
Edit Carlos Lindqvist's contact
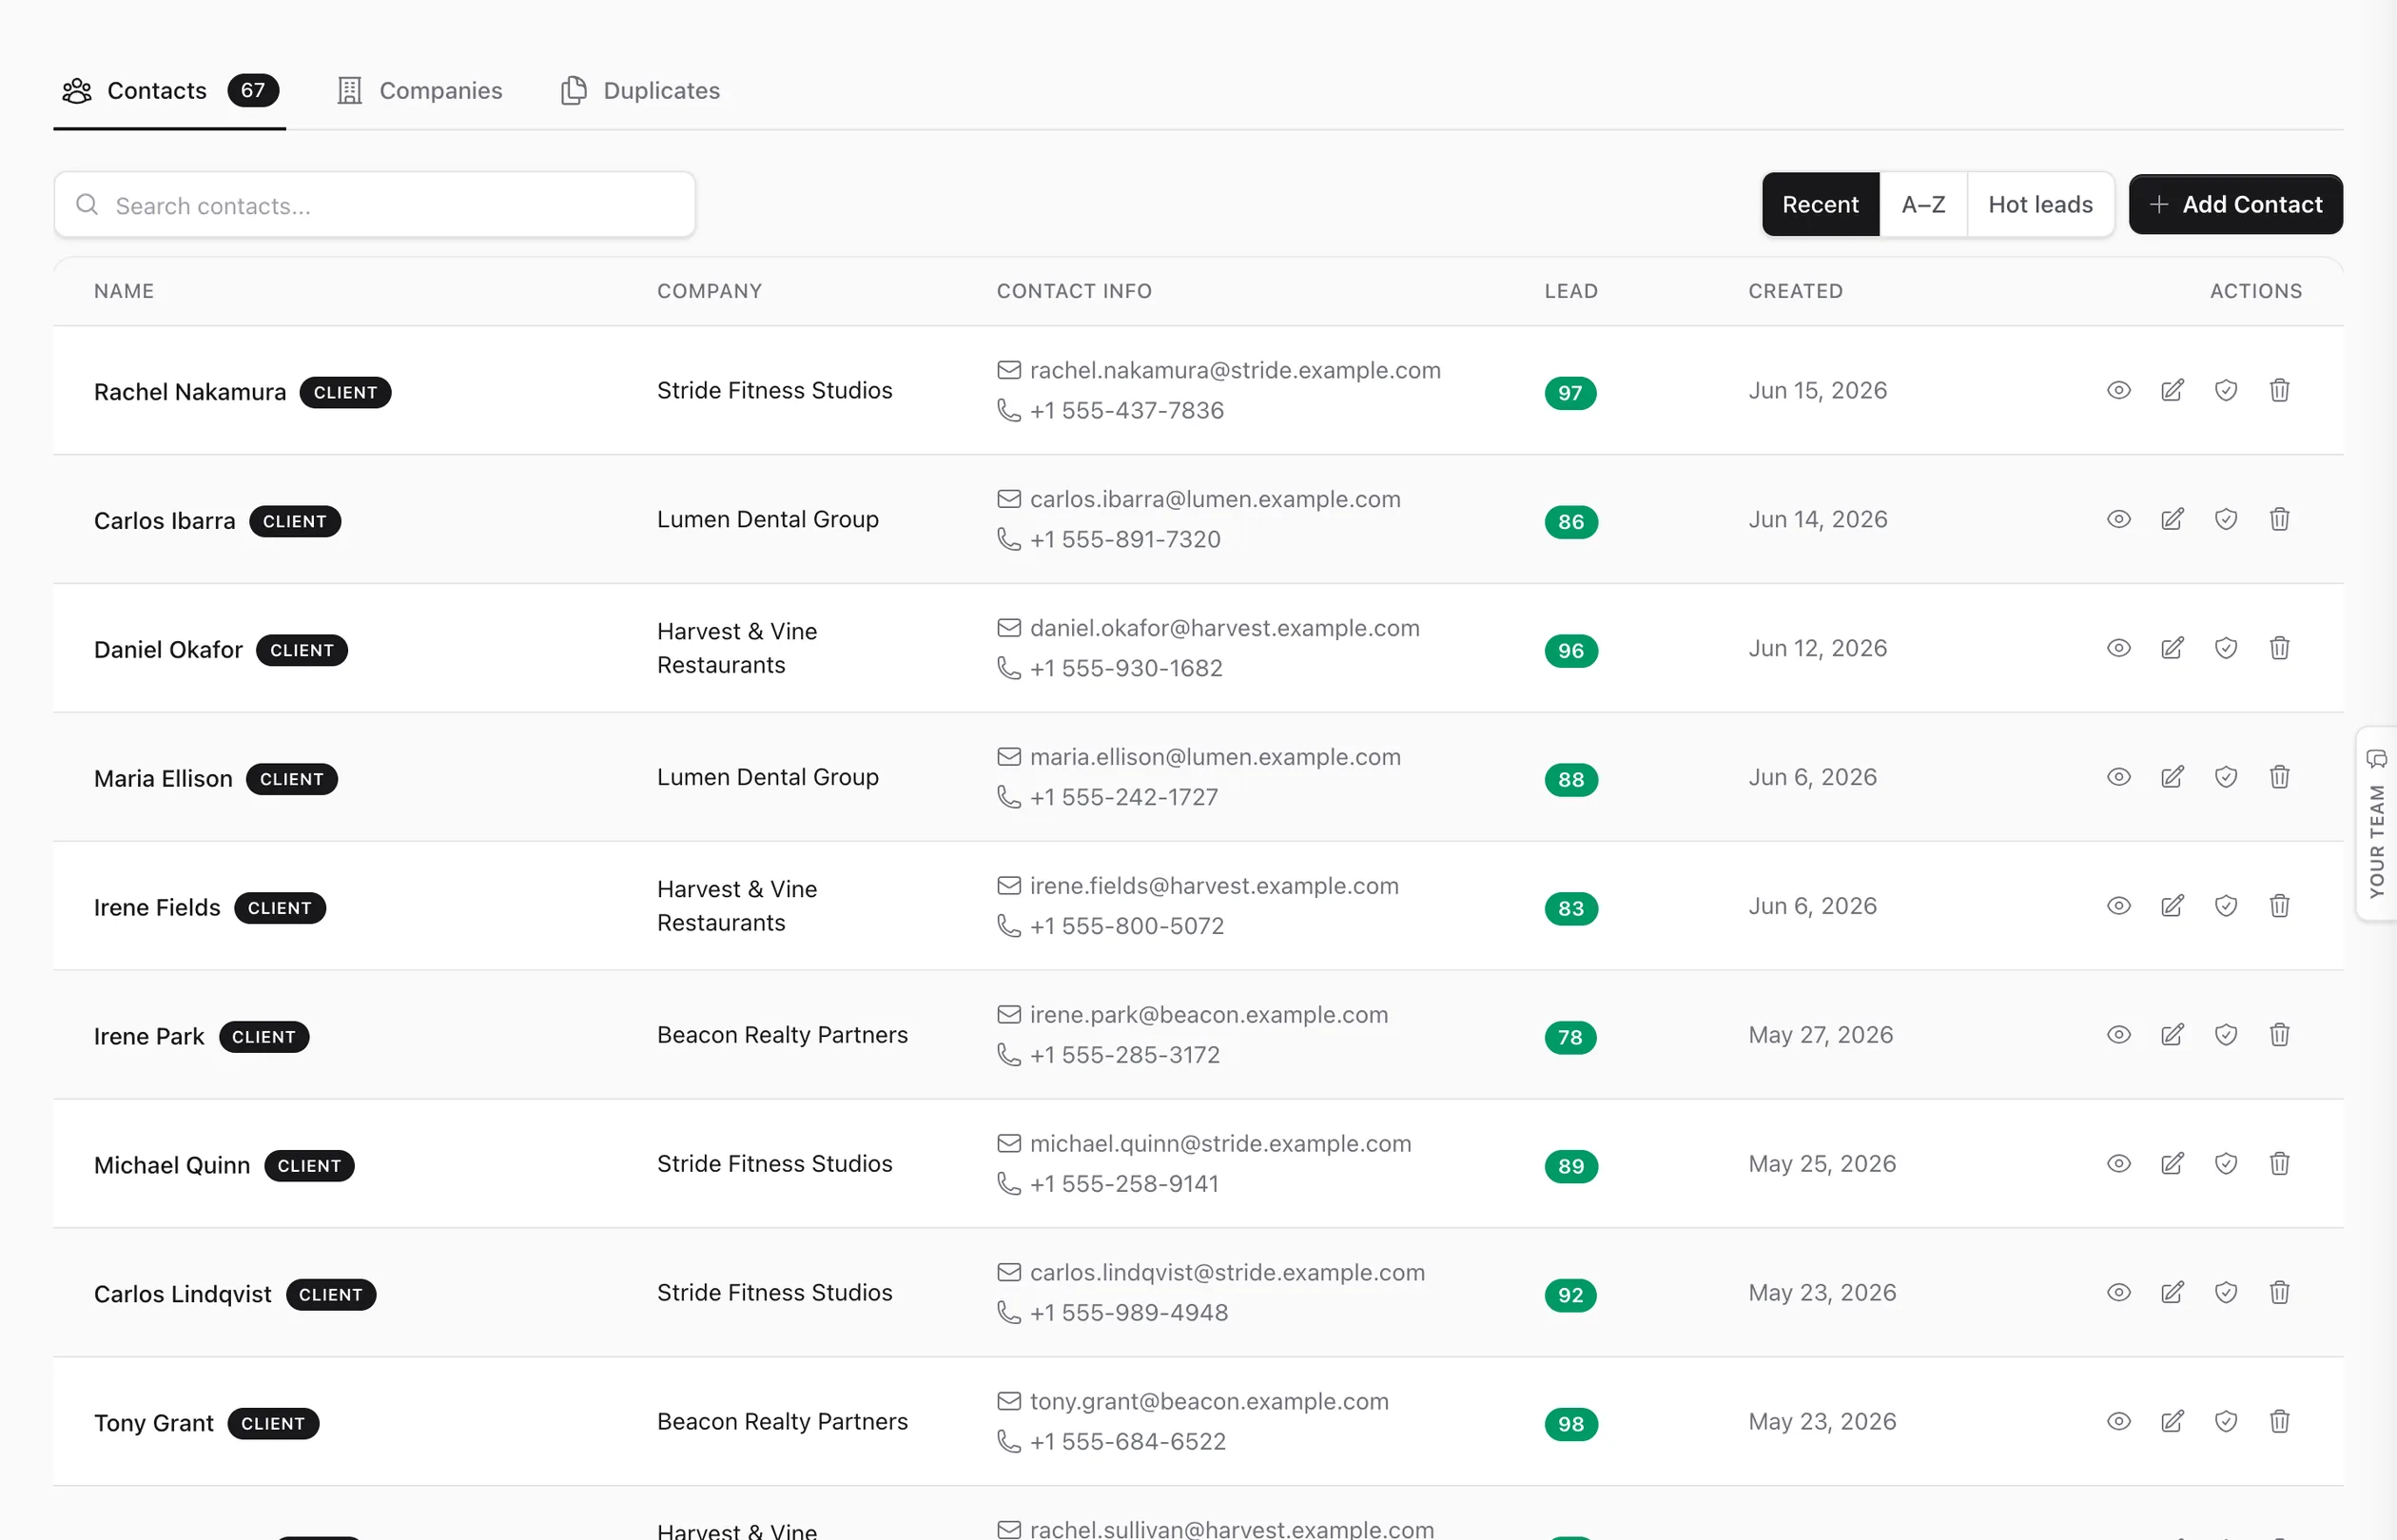click(x=2172, y=1293)
